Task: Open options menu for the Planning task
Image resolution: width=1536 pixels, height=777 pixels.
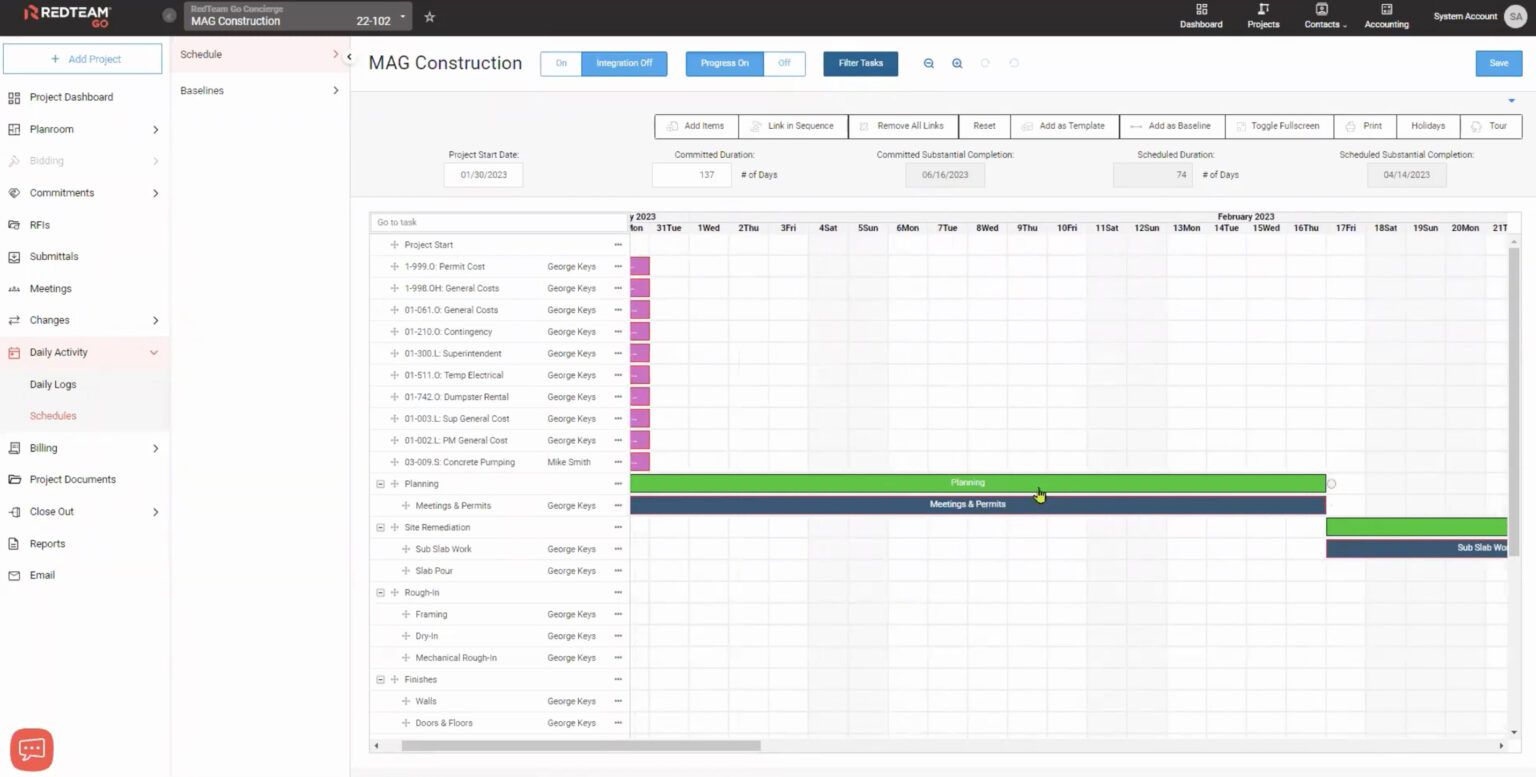Action: tap(617, 483)
